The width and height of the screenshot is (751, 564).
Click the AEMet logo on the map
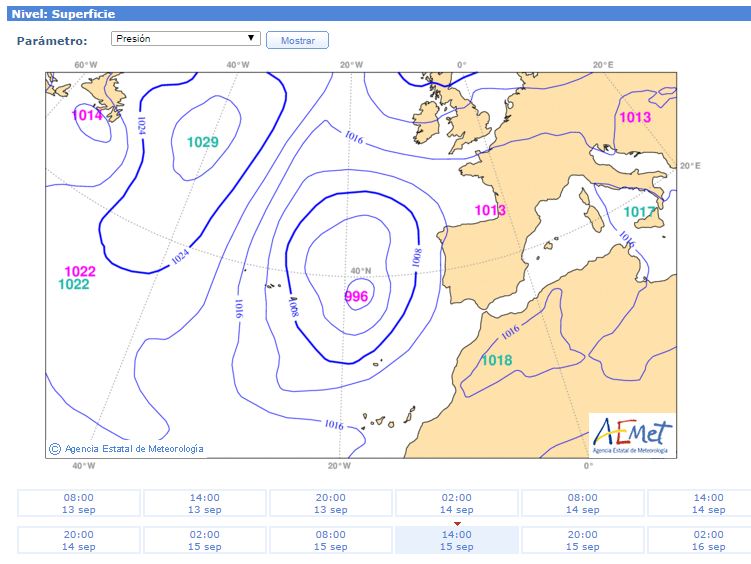coord(632,435)
